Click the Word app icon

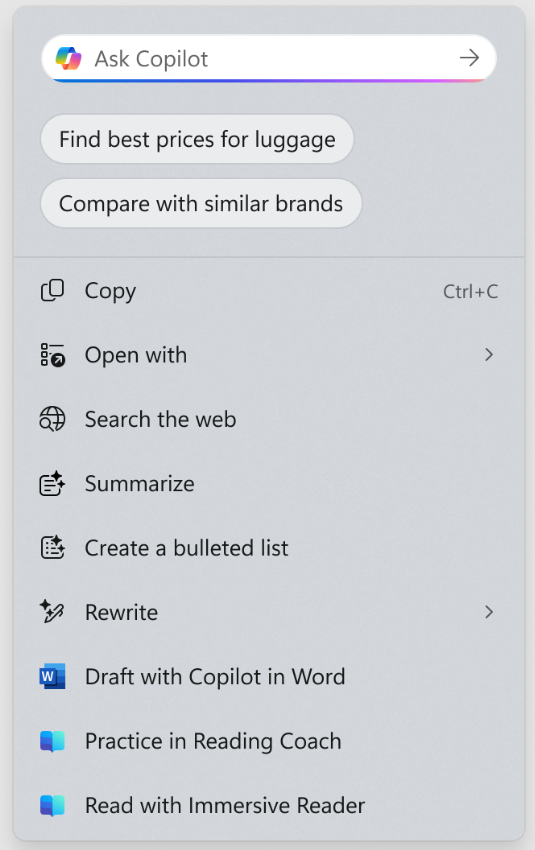coord(52,676)
